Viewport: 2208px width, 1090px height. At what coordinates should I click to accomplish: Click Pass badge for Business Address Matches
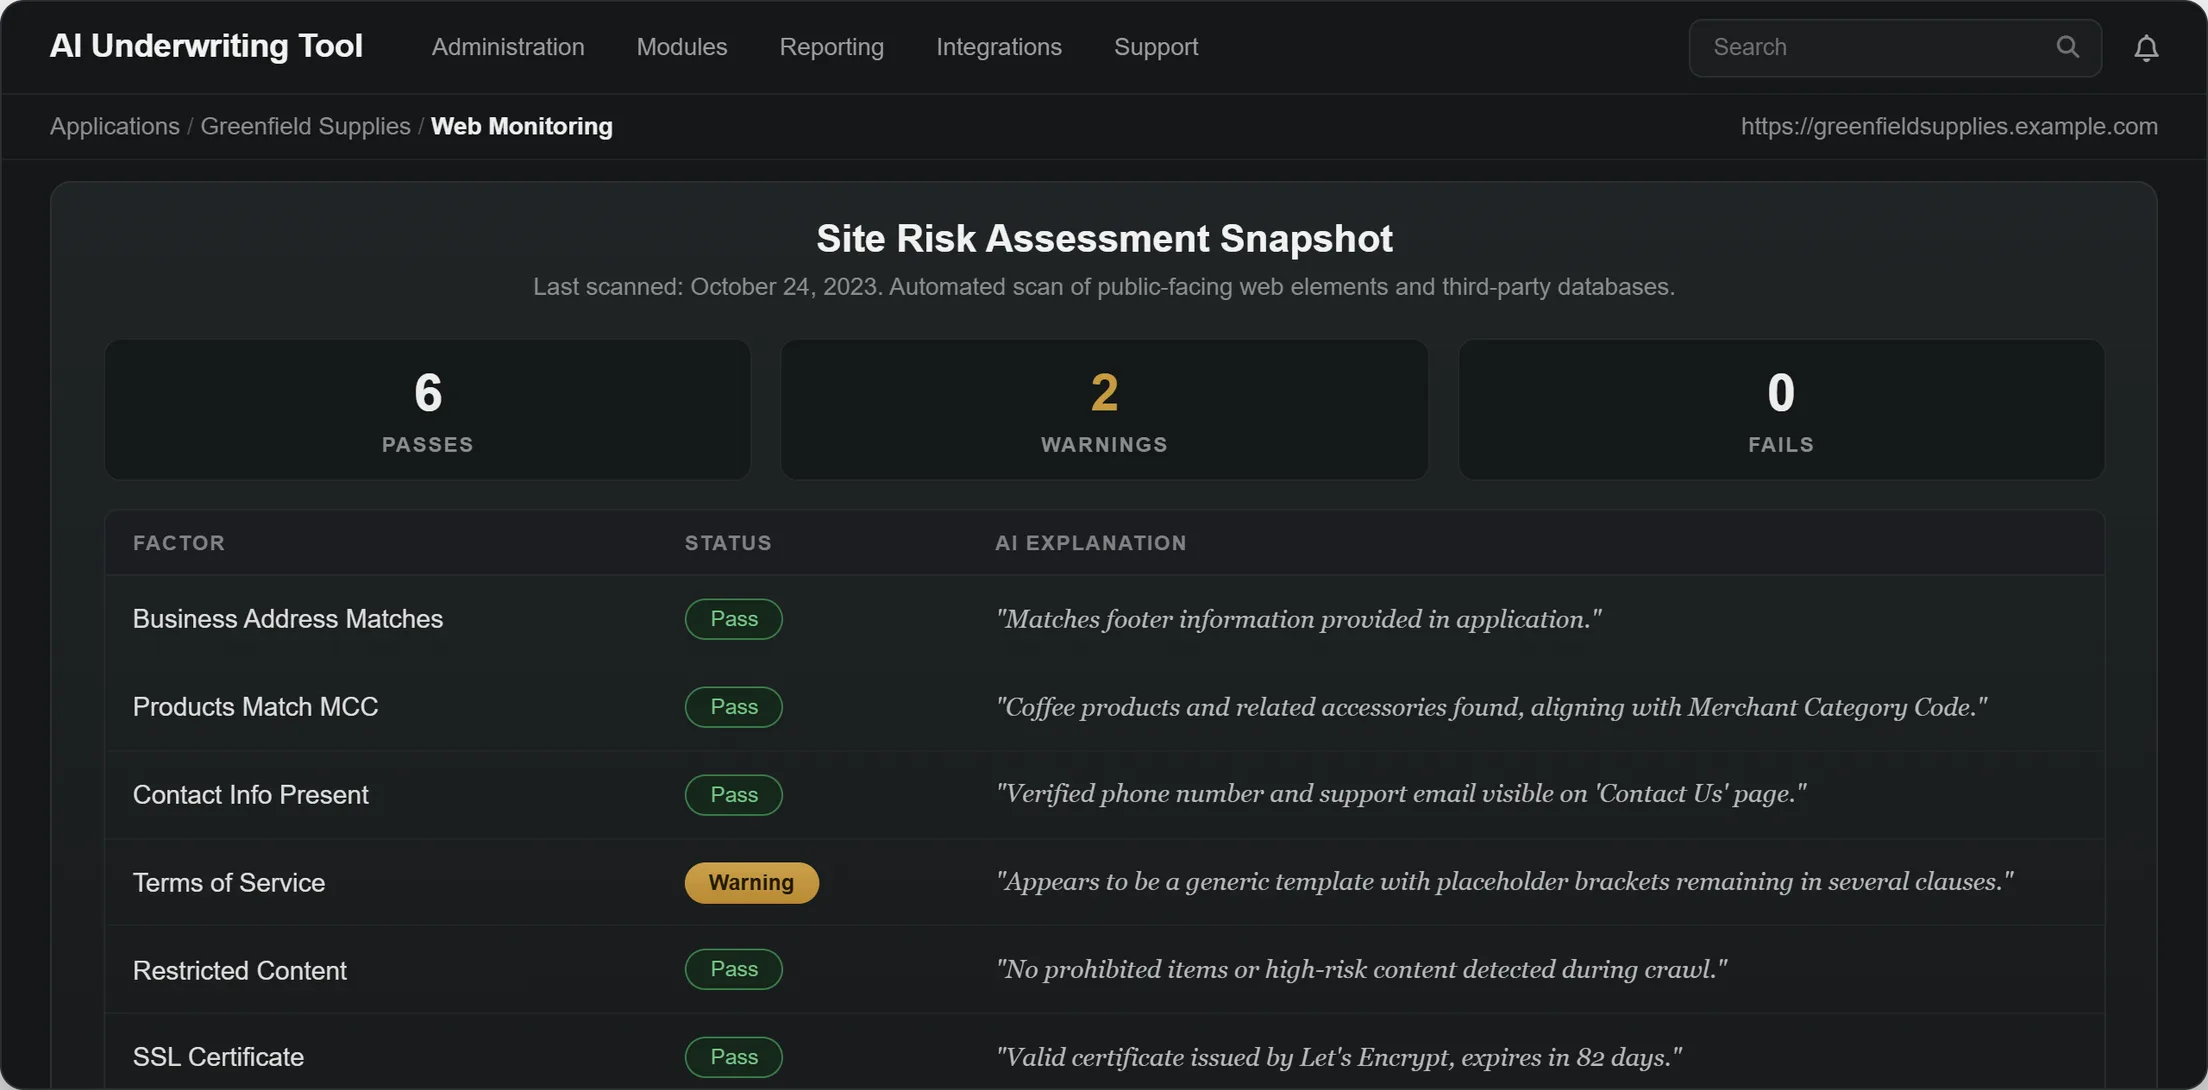coord(733,619)
